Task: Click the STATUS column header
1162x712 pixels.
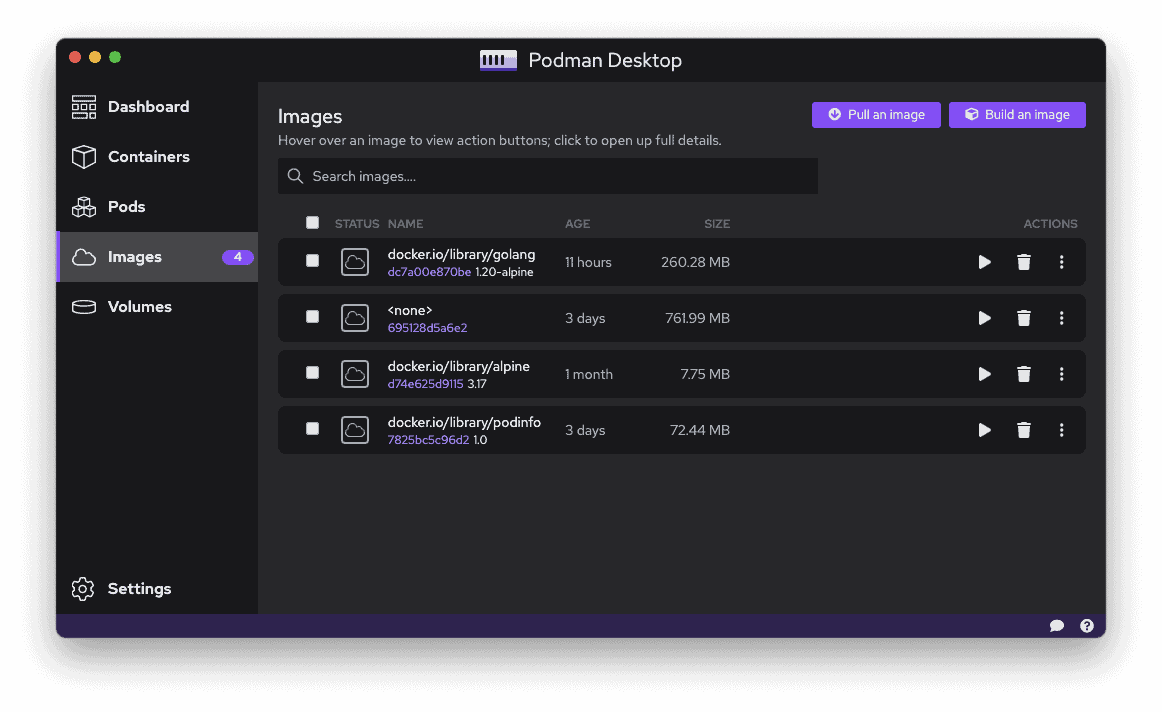Action: click(x=356, y=224)
